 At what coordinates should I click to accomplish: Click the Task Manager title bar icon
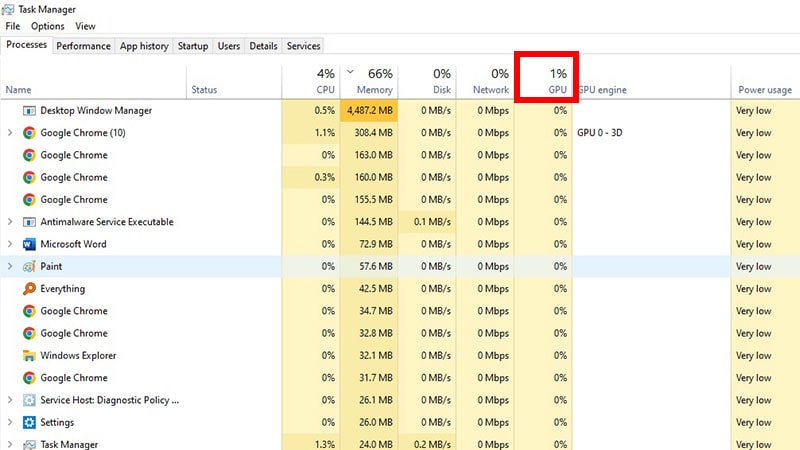coord(8,9)
